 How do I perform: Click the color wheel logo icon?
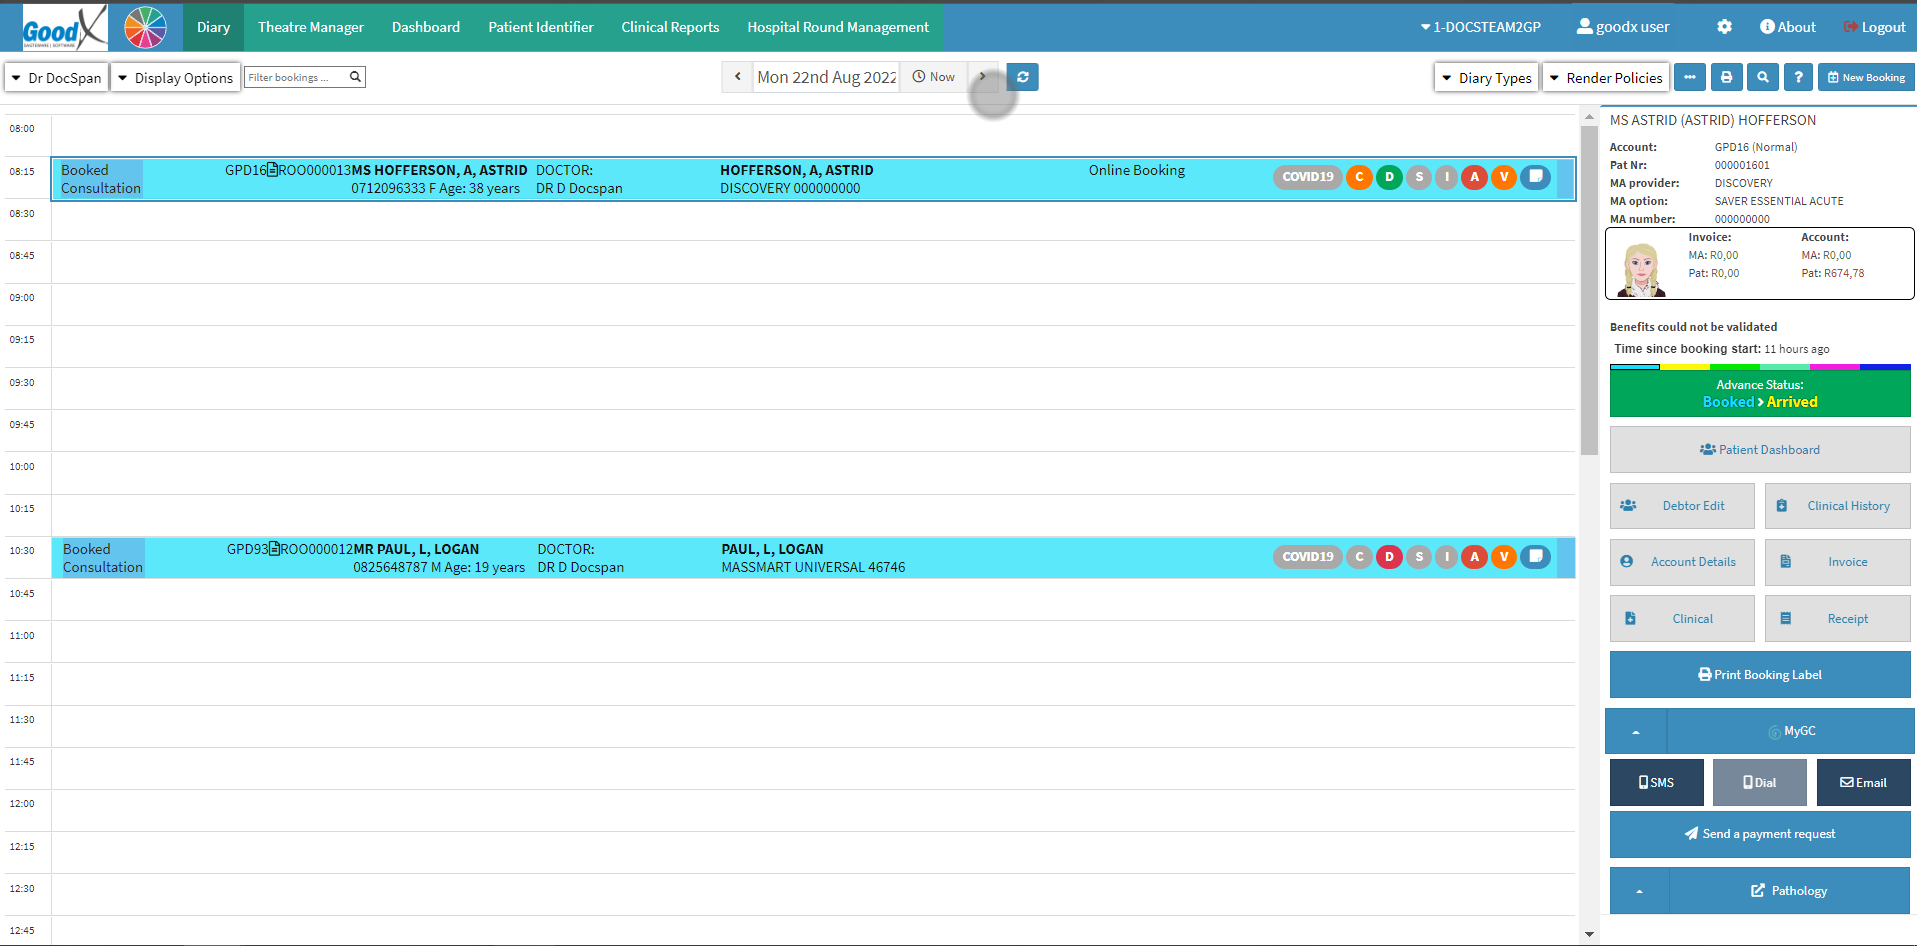[145, 27]
